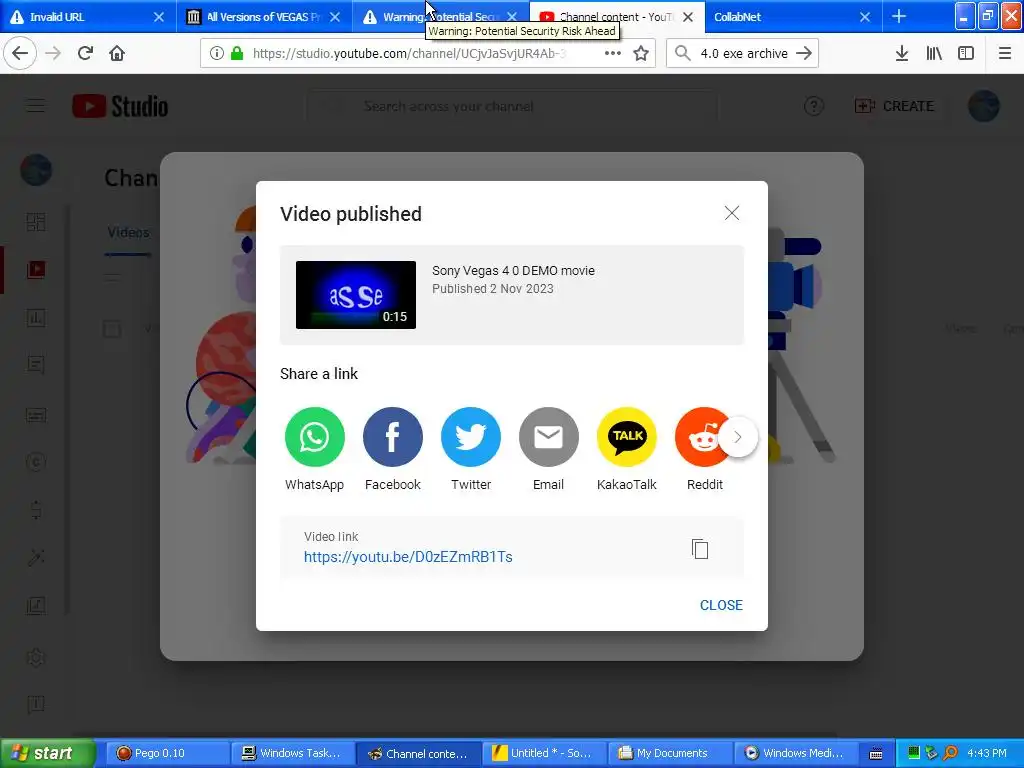
Task: View site information icon in address bar
Action: point(216,54)
